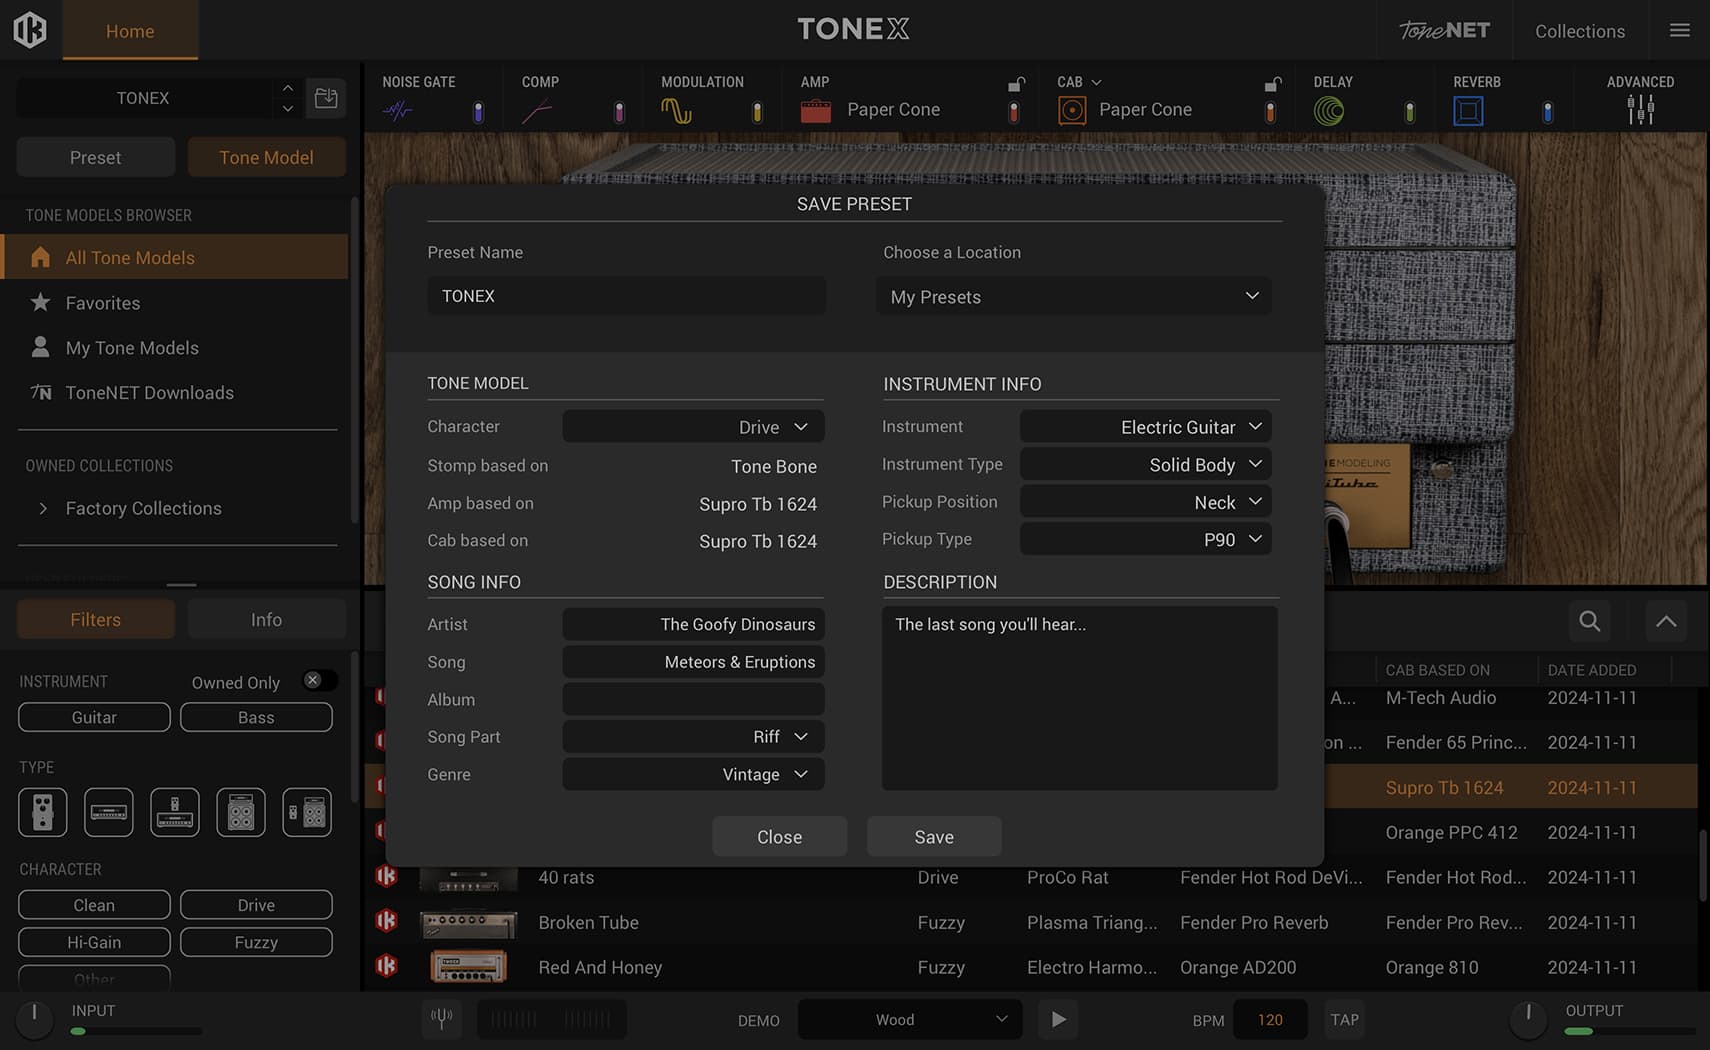Toggle the AMP lock icon
Image resolution: width=1710 pixels, height=1050 pixels.
1015,84
